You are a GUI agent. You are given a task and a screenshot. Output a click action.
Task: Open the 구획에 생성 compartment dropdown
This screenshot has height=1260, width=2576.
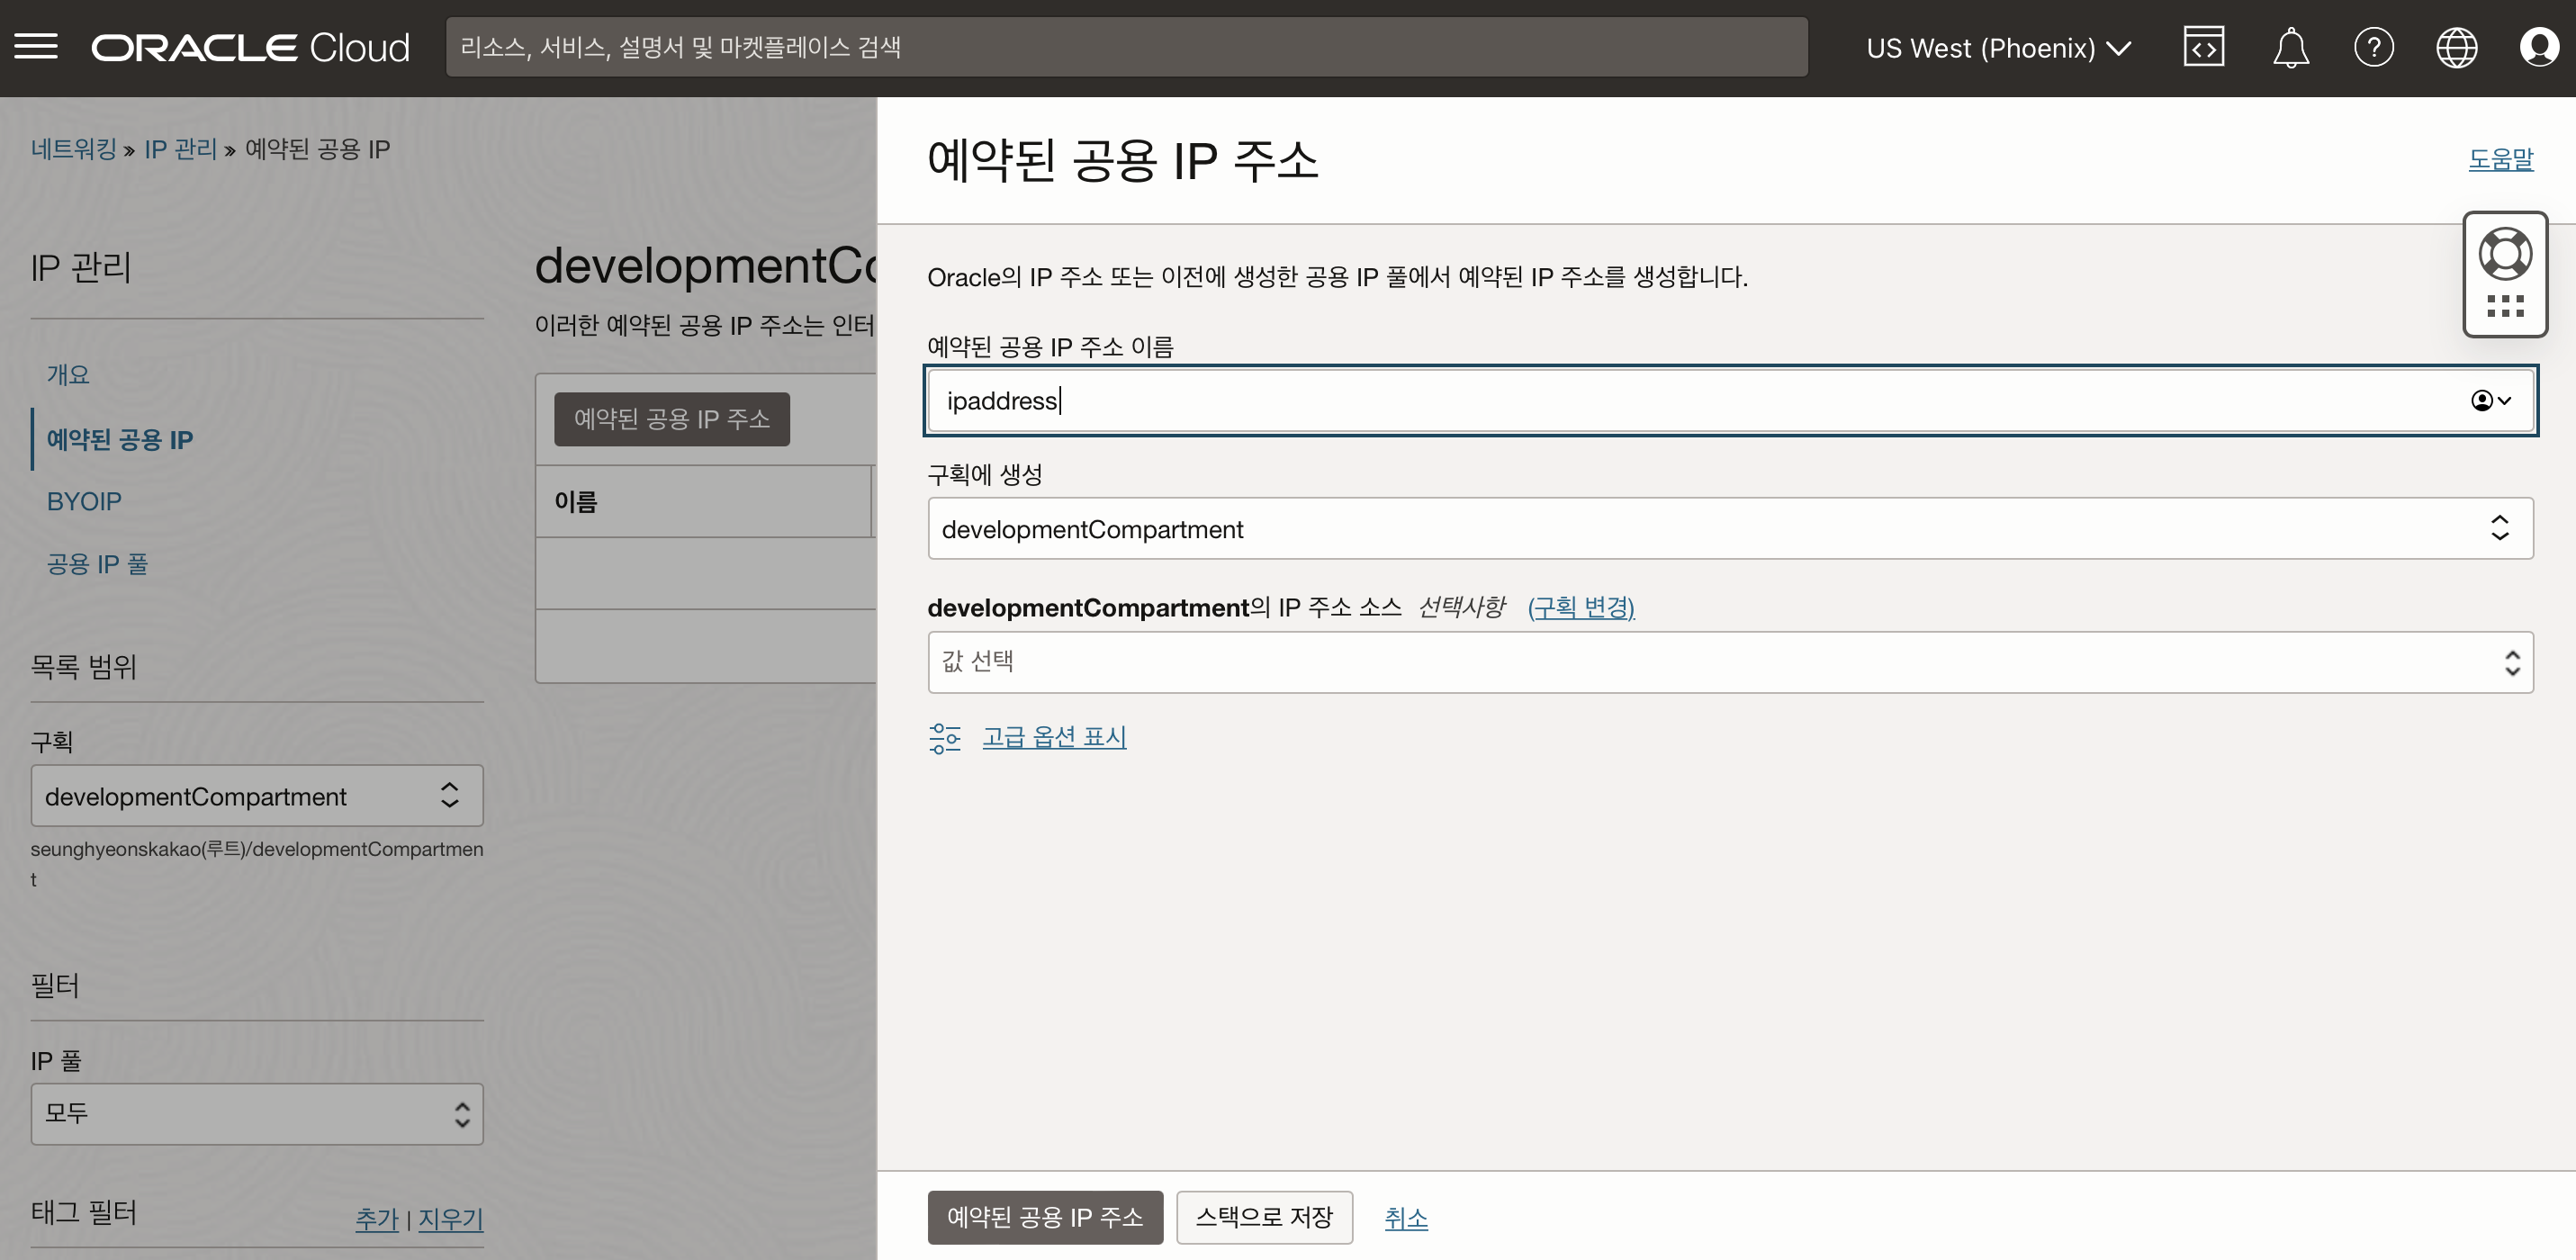[1729, 529]
